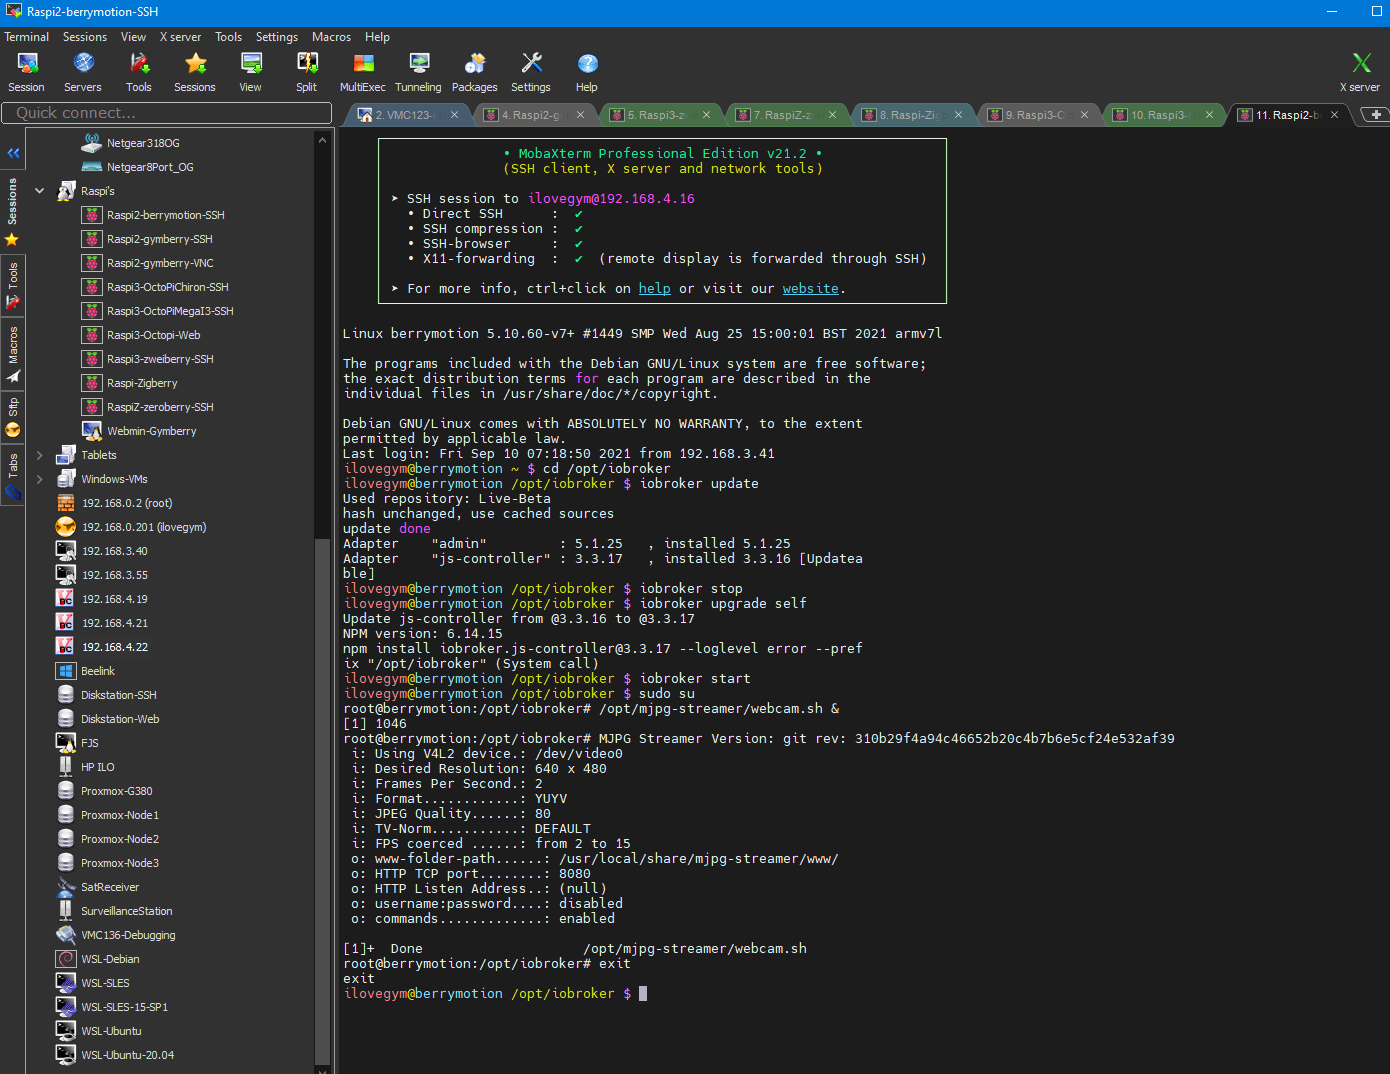Click the help link in banner
The height and width of the screenshot is (1074, 1390).
coord(654,289)
